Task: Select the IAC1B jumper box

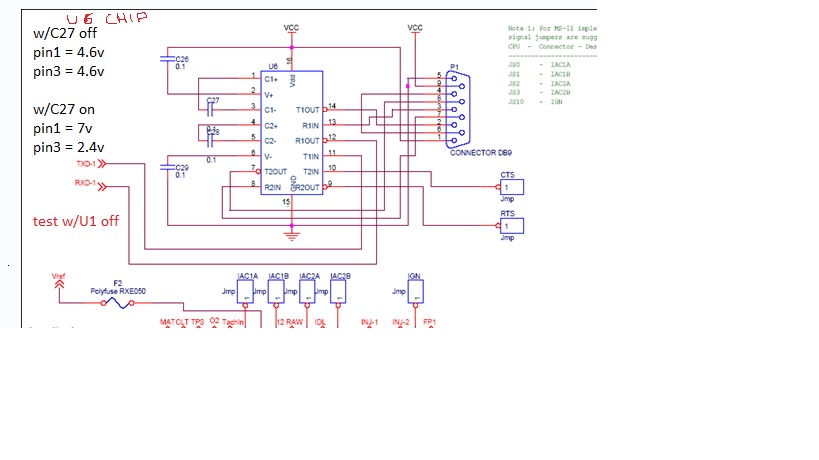Action: [x=276, y=292]
